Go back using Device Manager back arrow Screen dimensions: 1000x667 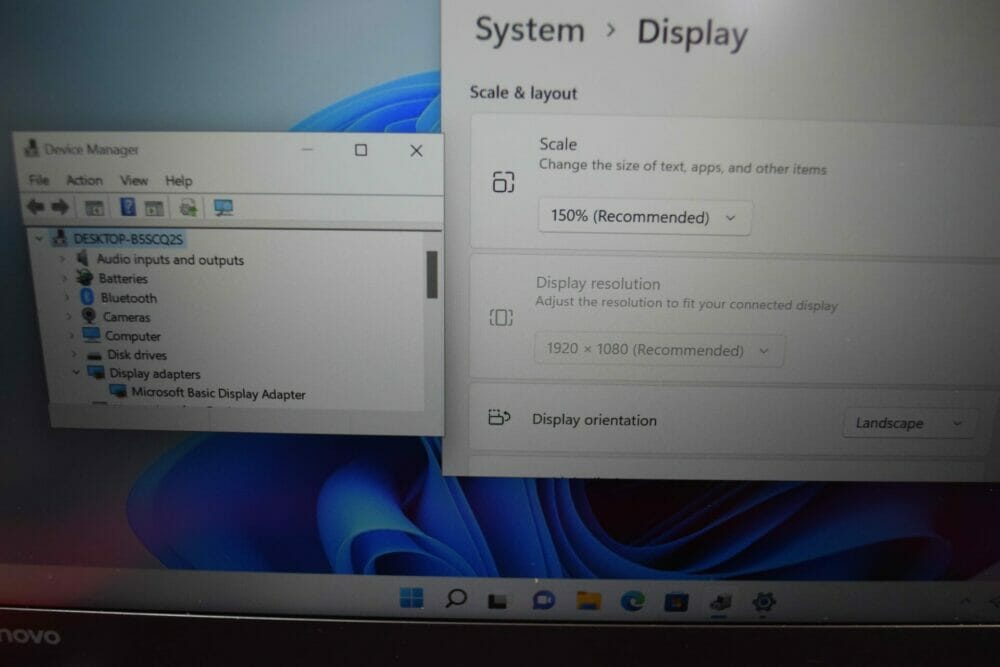click(x=35, y=207)
